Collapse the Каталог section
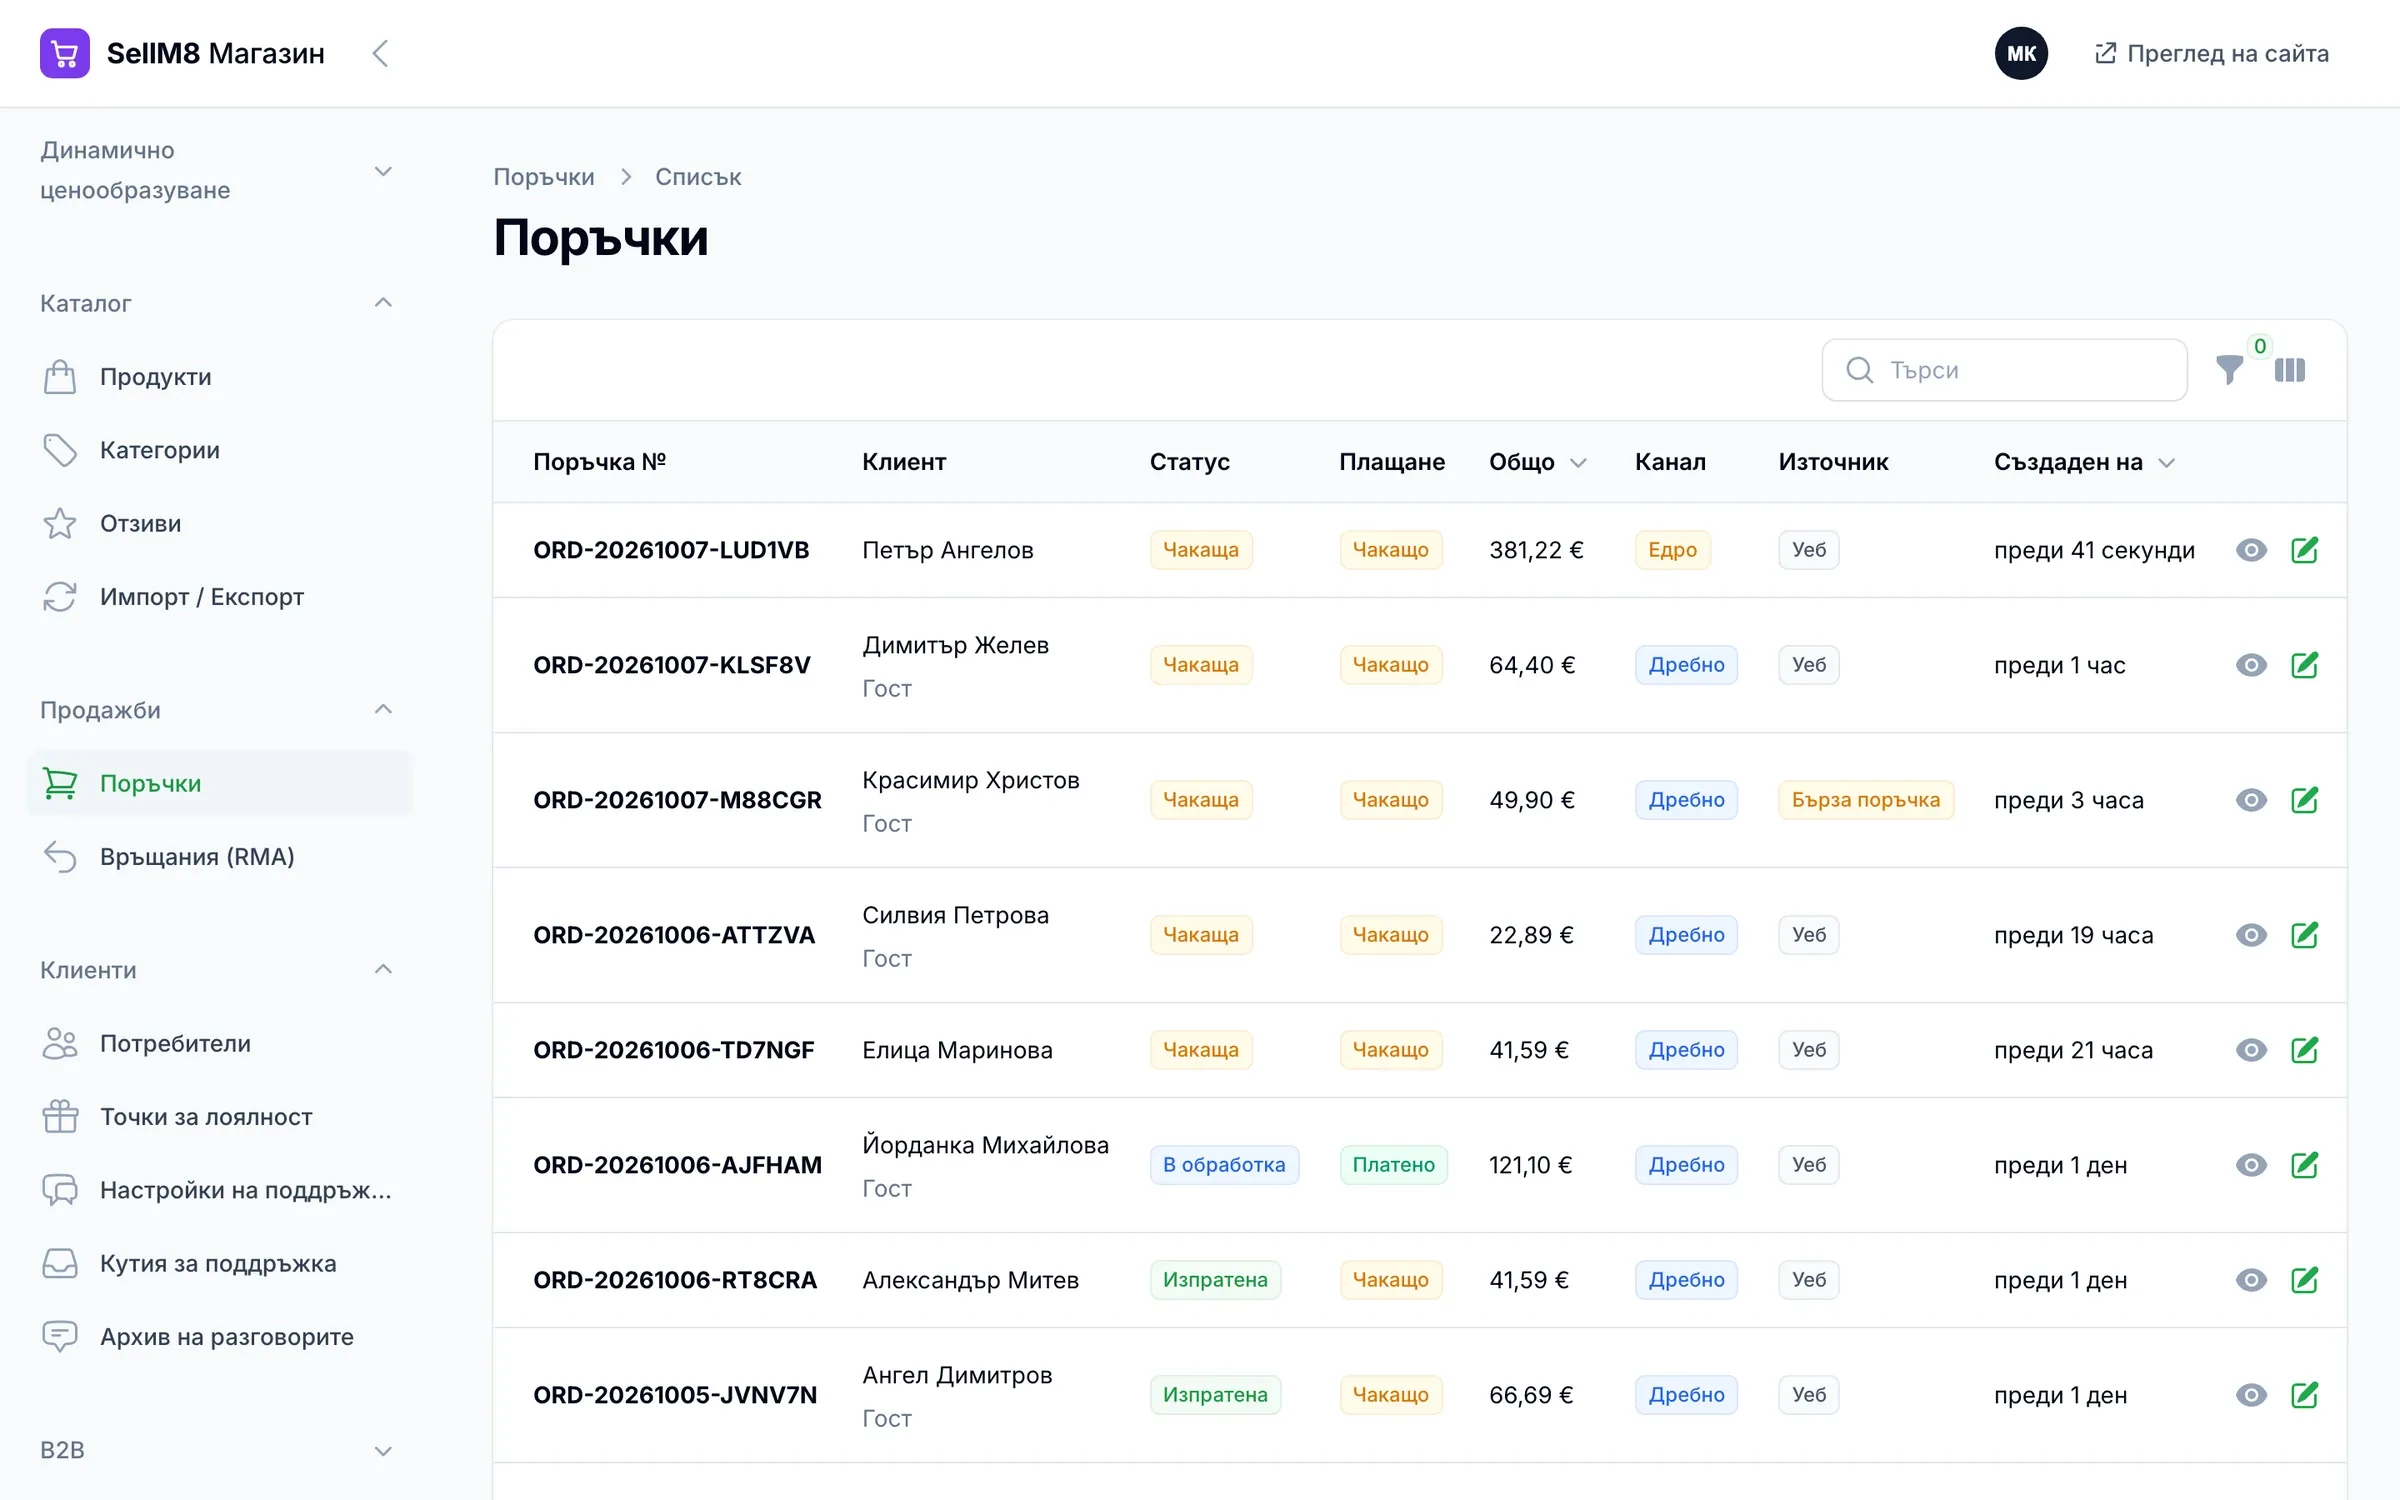 (x=383, y=303)
